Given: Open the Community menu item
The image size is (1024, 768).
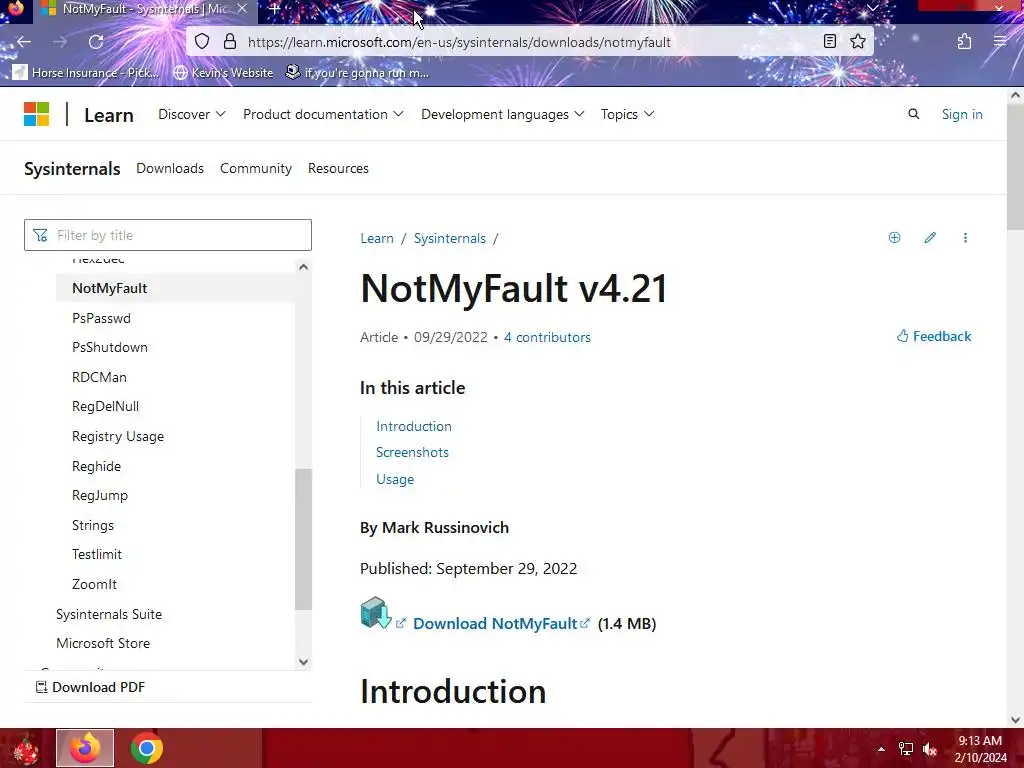Looking at the screenshot, I should coord(255,168).
